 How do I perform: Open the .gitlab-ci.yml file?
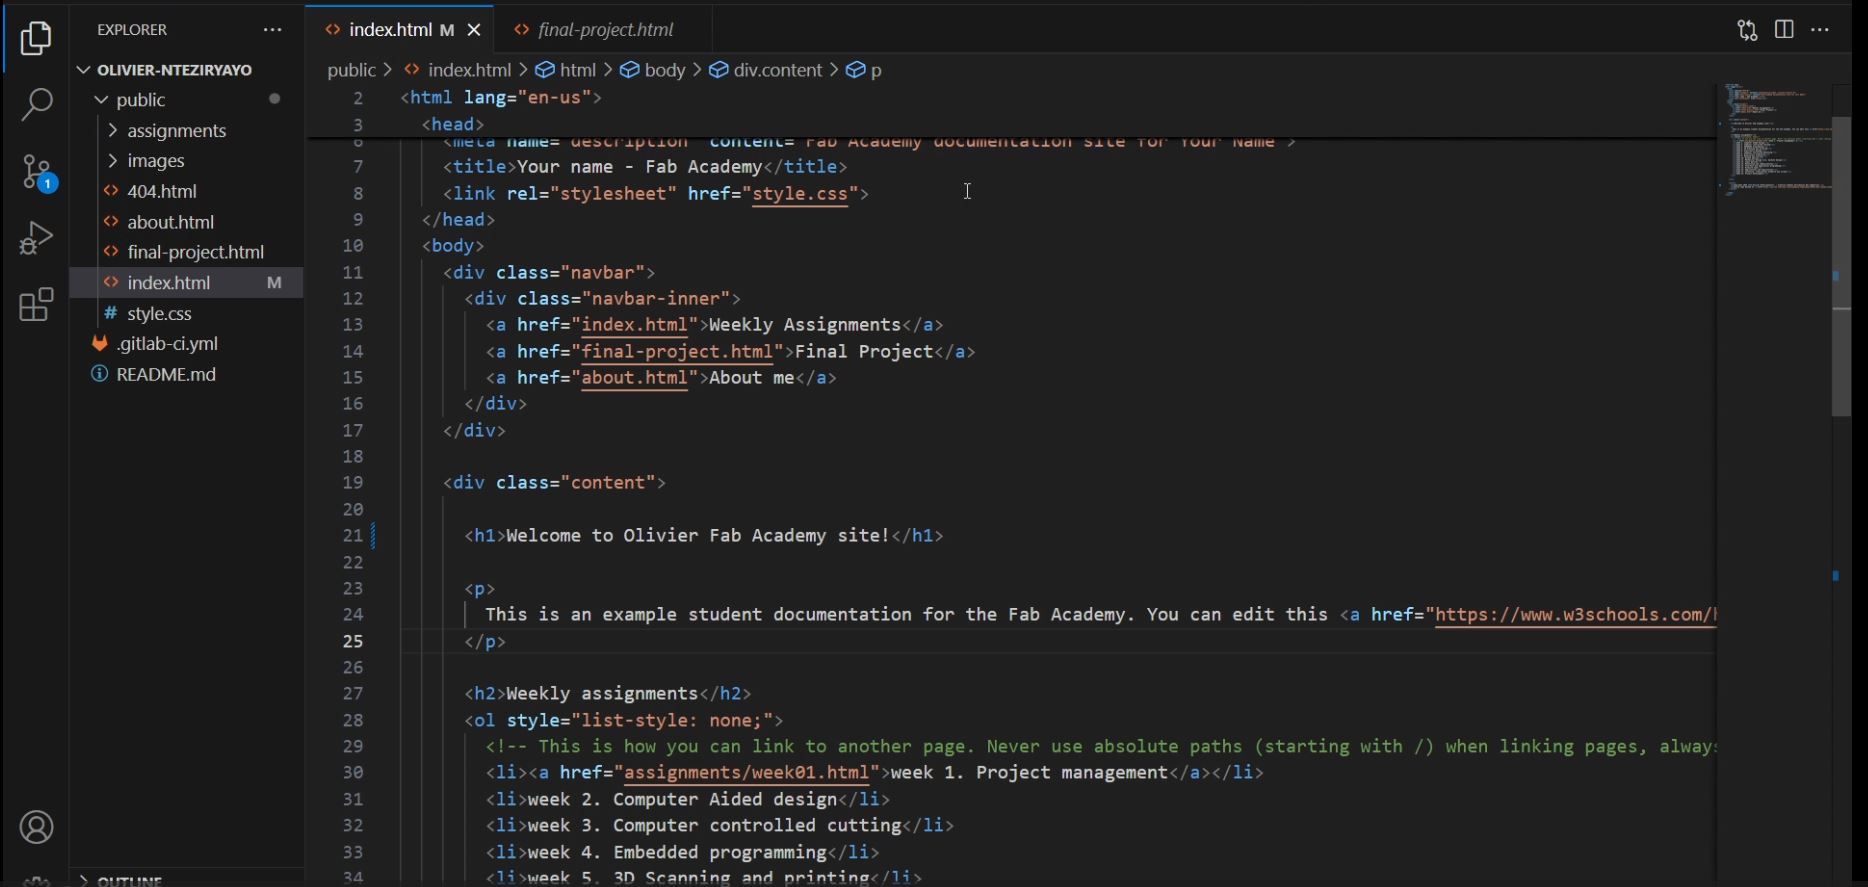coord(167,343)
